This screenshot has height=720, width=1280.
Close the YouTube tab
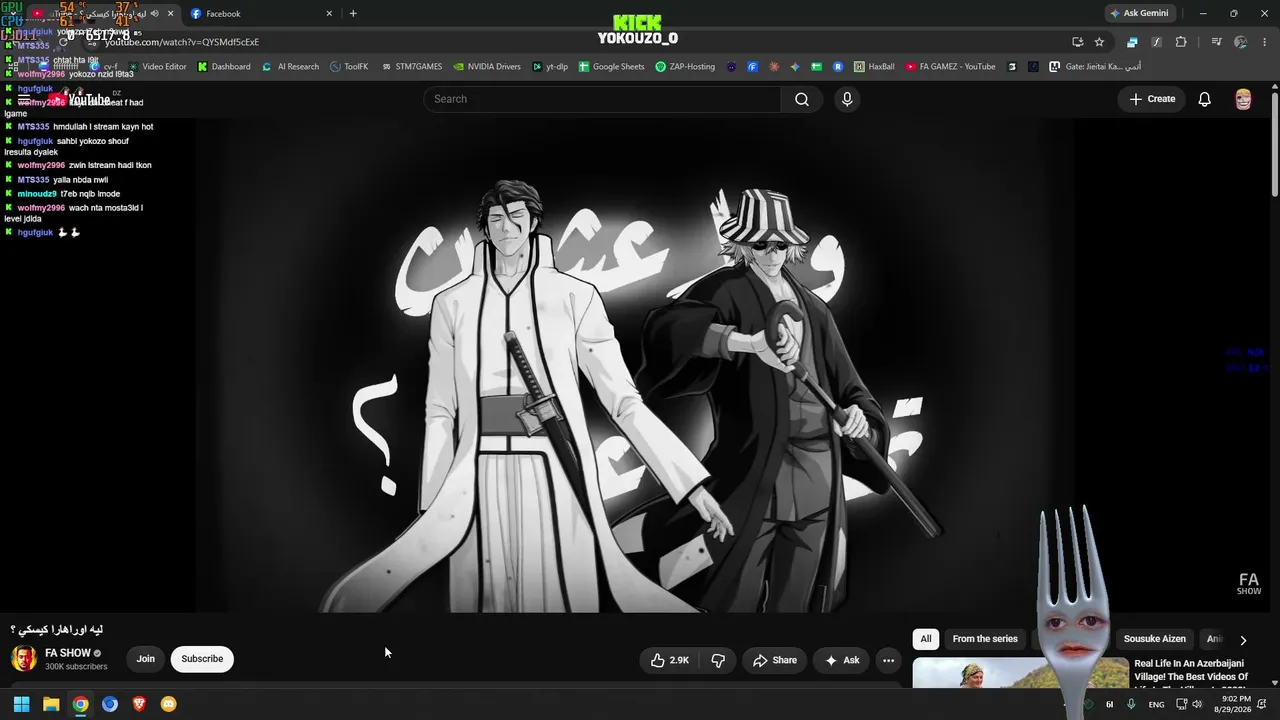tap(170, 14)
